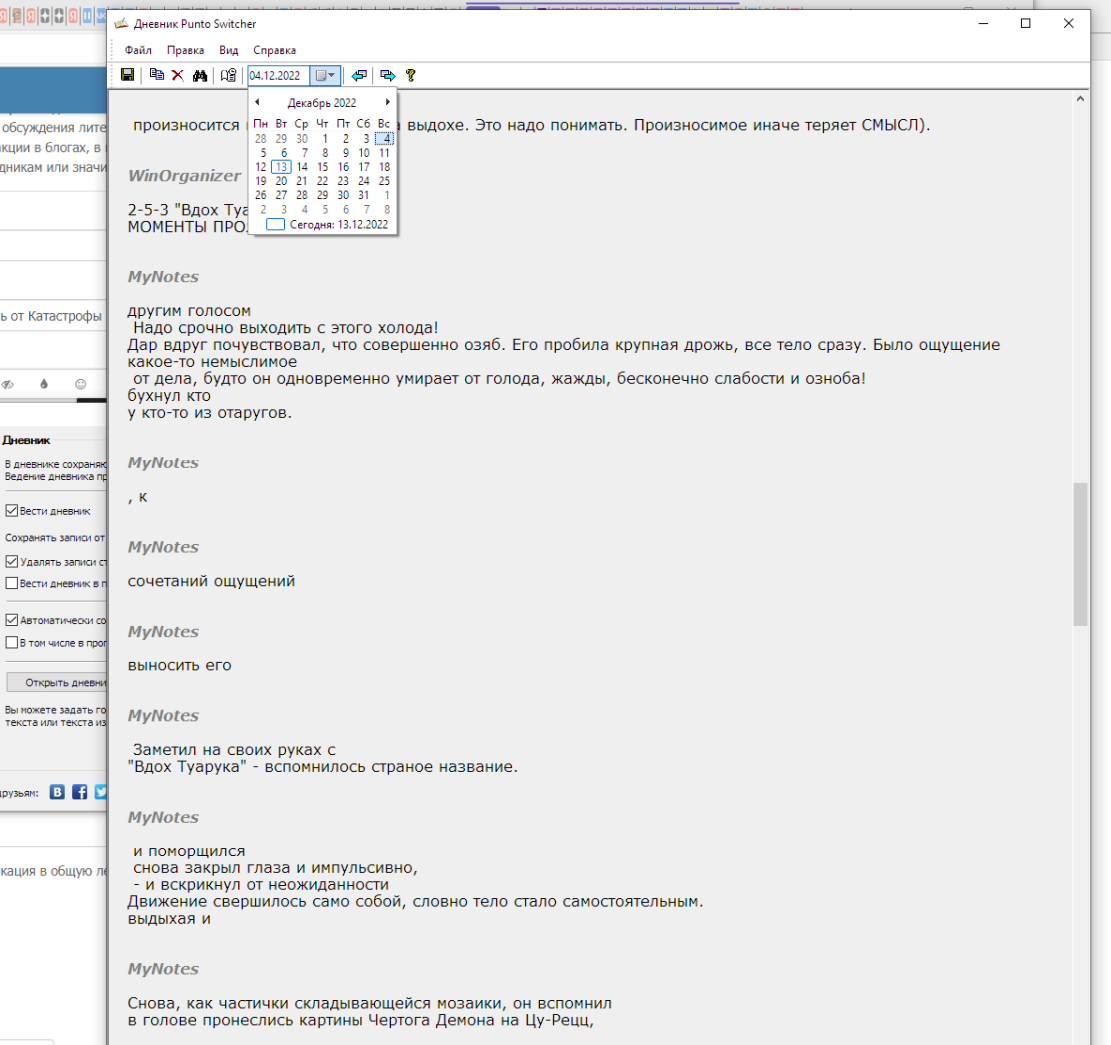This screenshot has height=1045, width=1111.
Task: Click 'Сегодня: 13.12.2022' in calendar
Action: (x=327, y=225)
